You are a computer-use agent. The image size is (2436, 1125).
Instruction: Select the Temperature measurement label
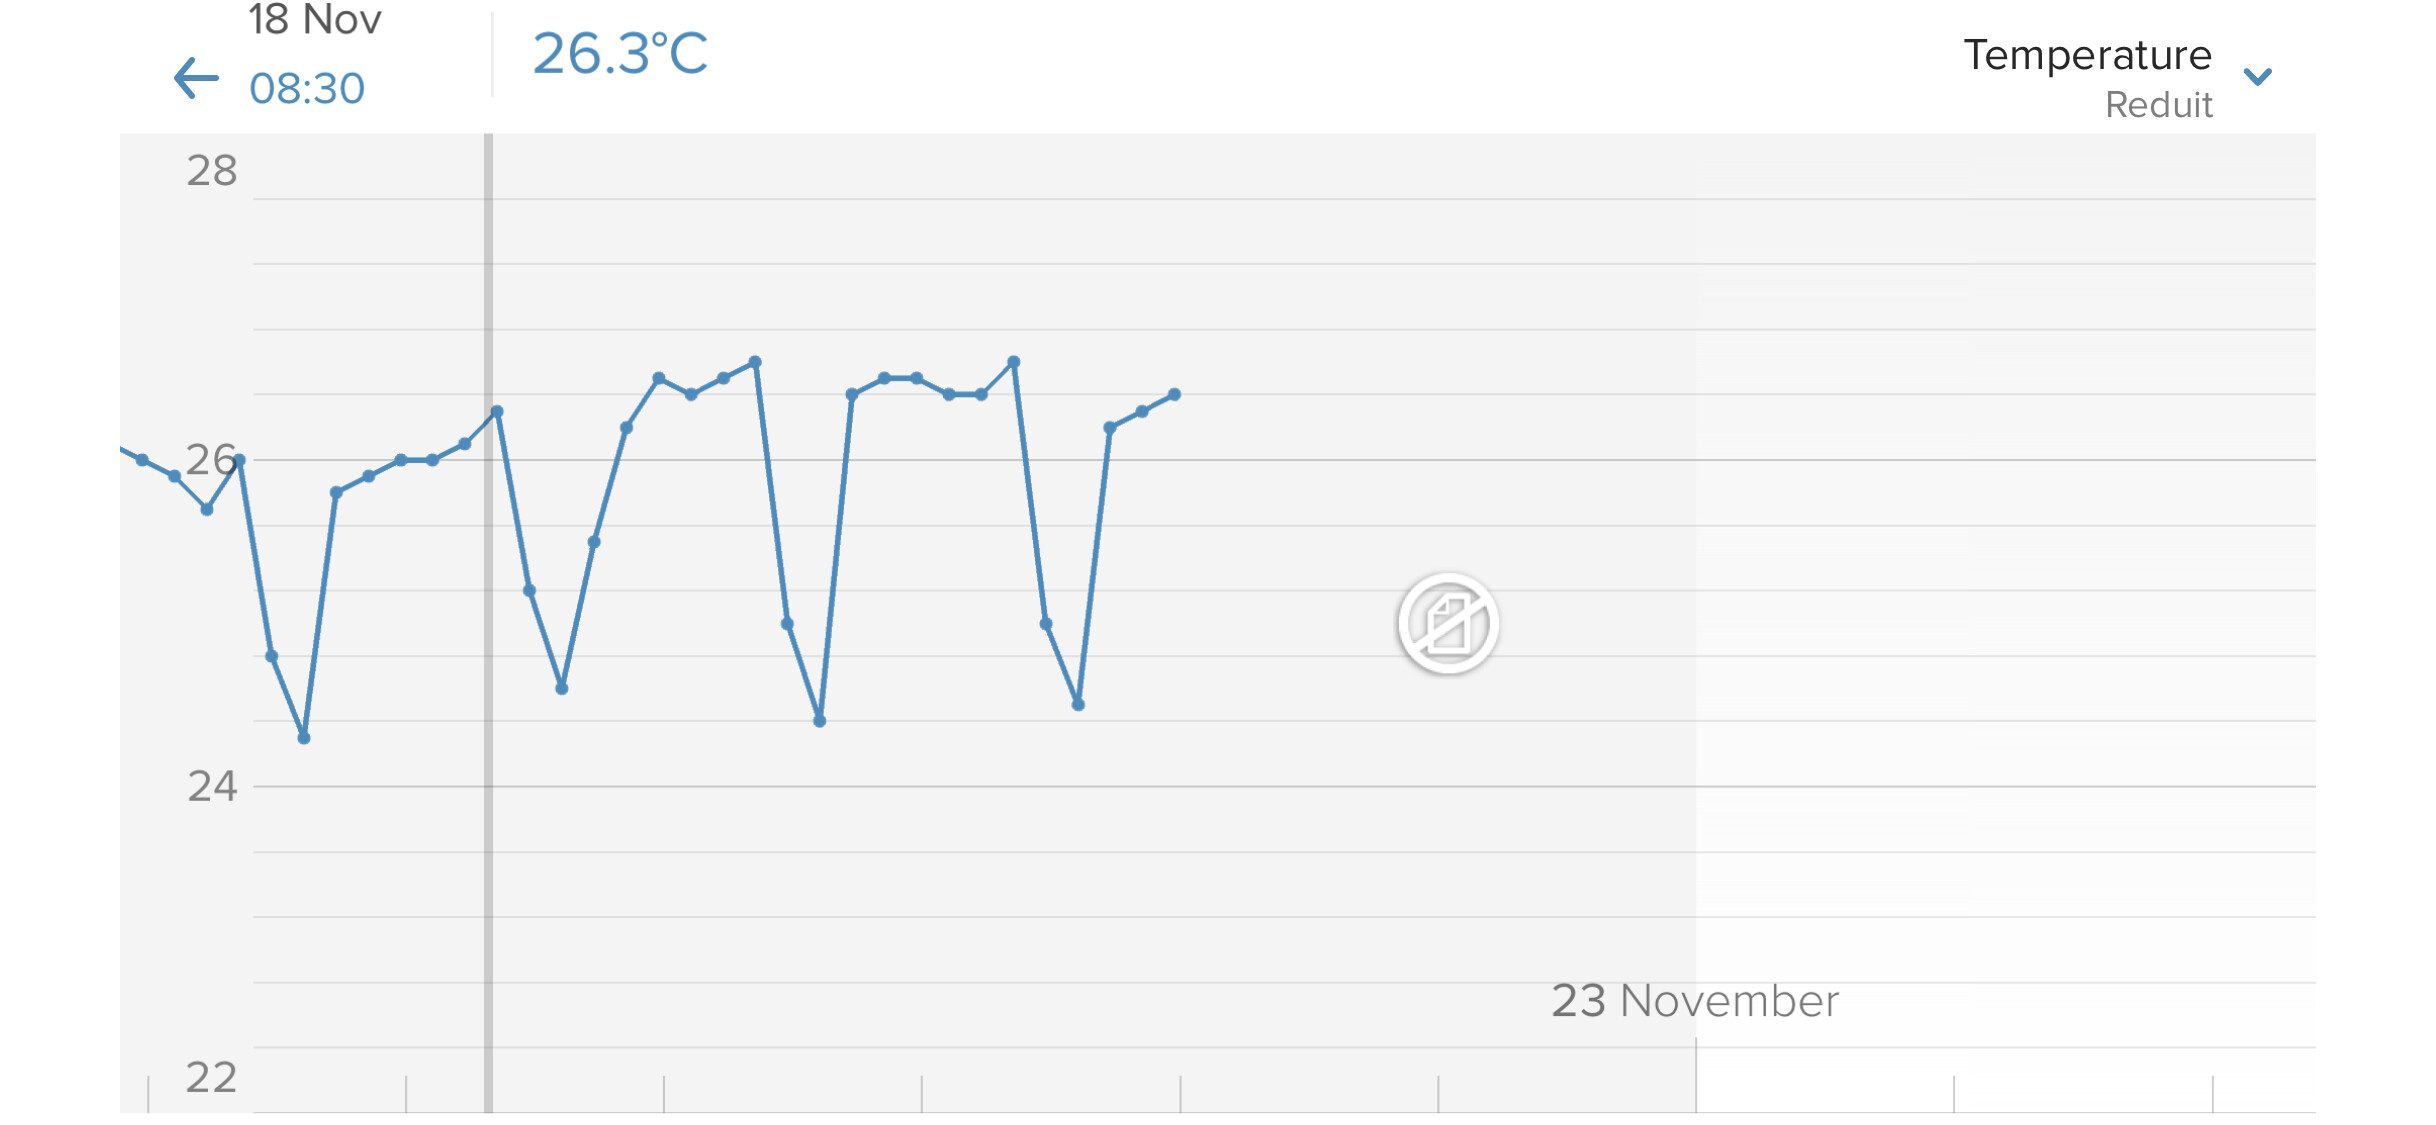2087,55
